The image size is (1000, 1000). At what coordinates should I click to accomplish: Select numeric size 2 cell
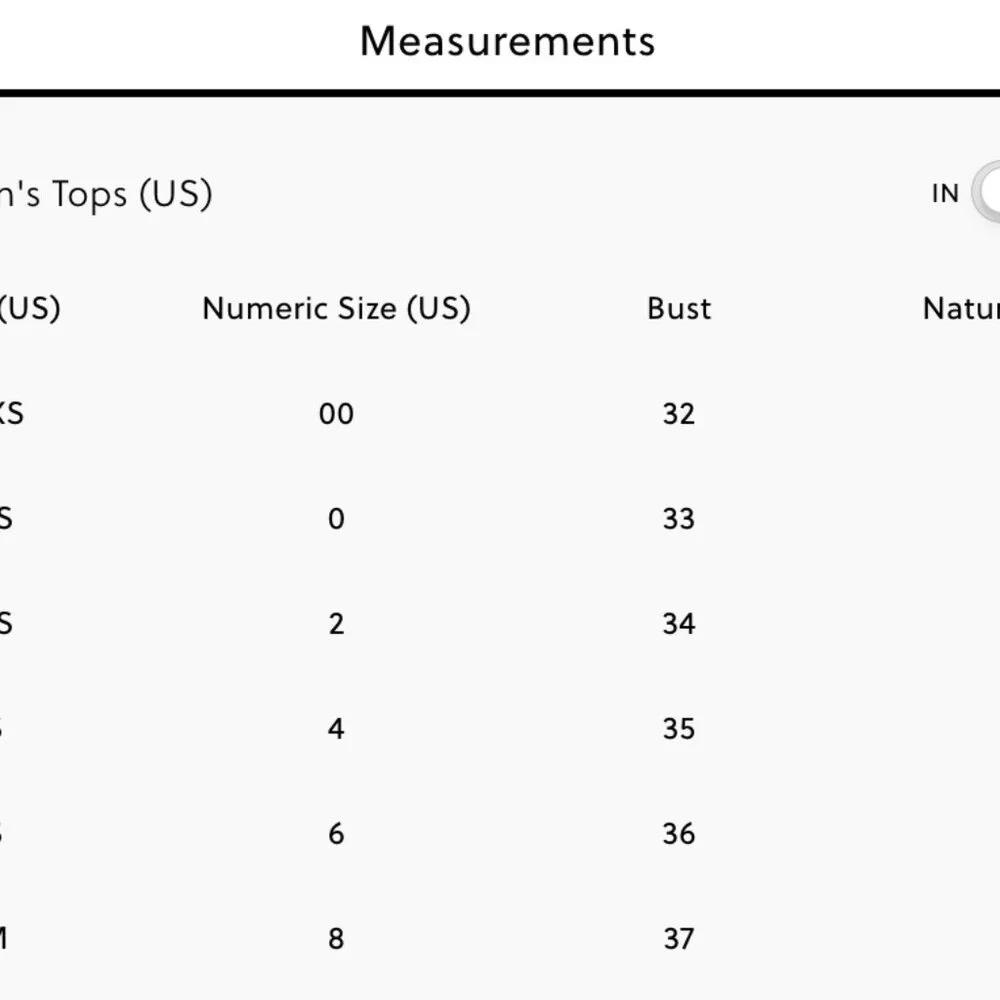tap(336, 624)
